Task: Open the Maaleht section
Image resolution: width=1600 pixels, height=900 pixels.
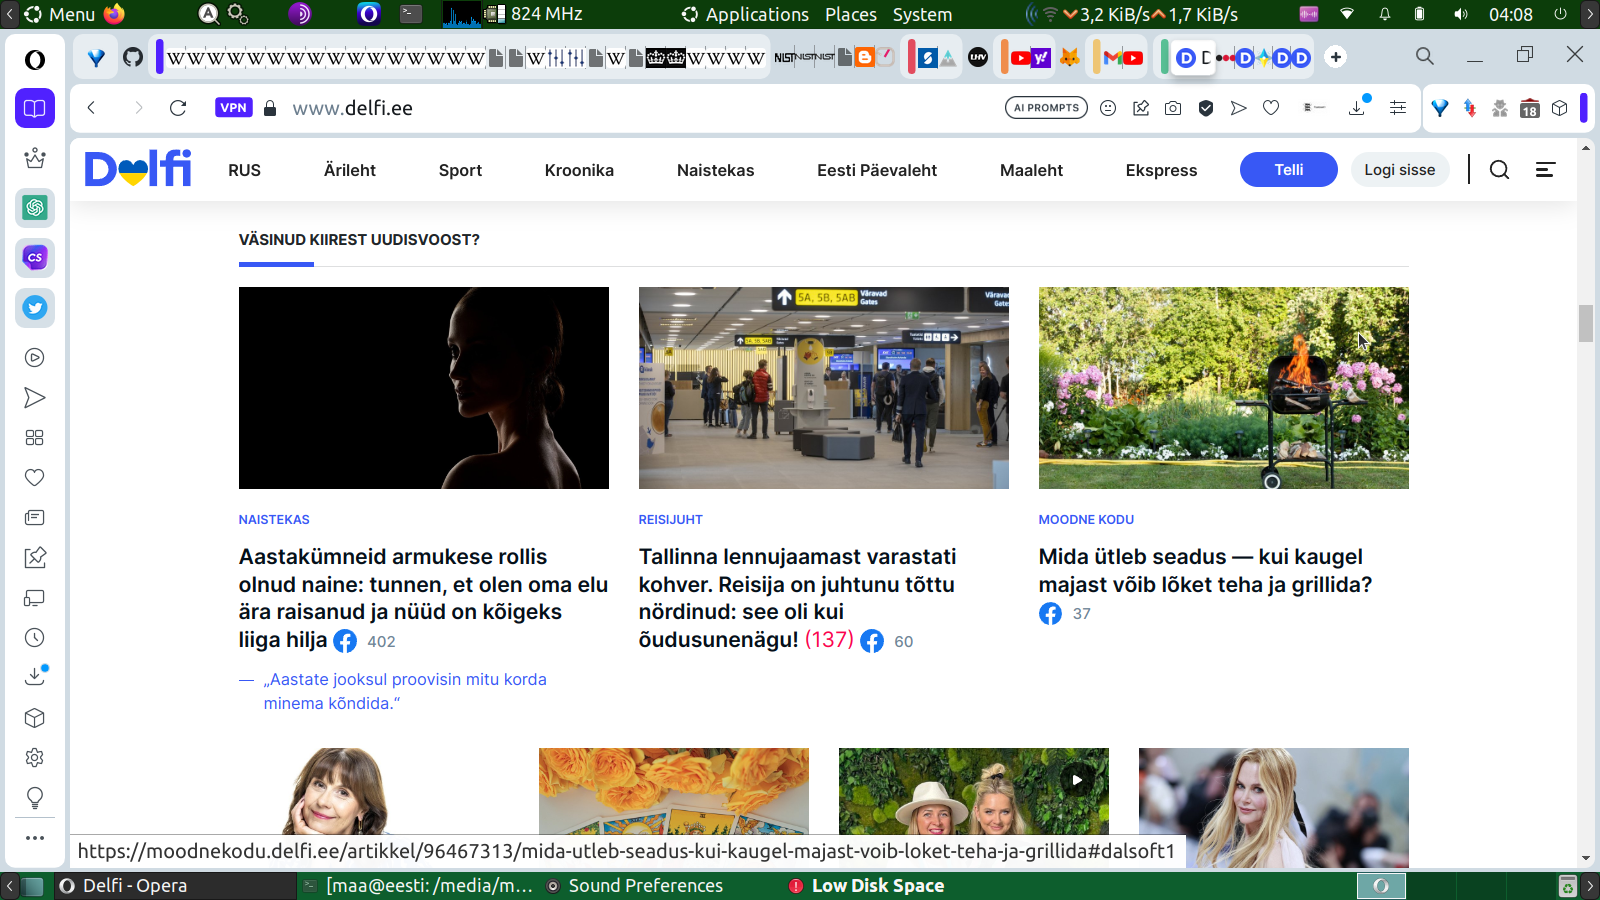Action: pyautogui.click(x=1031, y=170)
